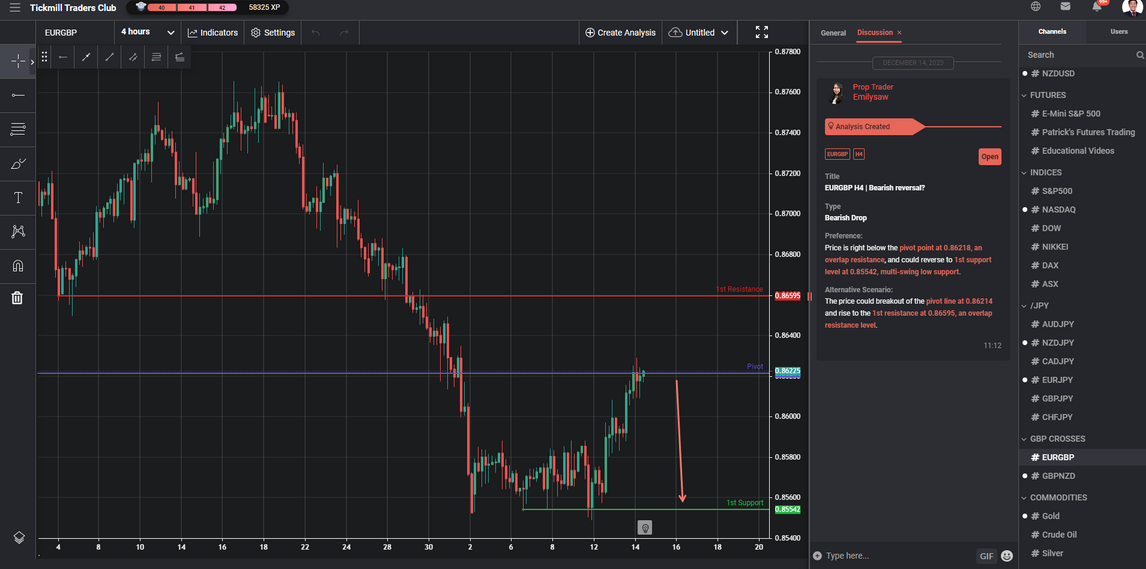Click the undo arrow
Viewport: 1146px width, 569px height.
point(316,32)
